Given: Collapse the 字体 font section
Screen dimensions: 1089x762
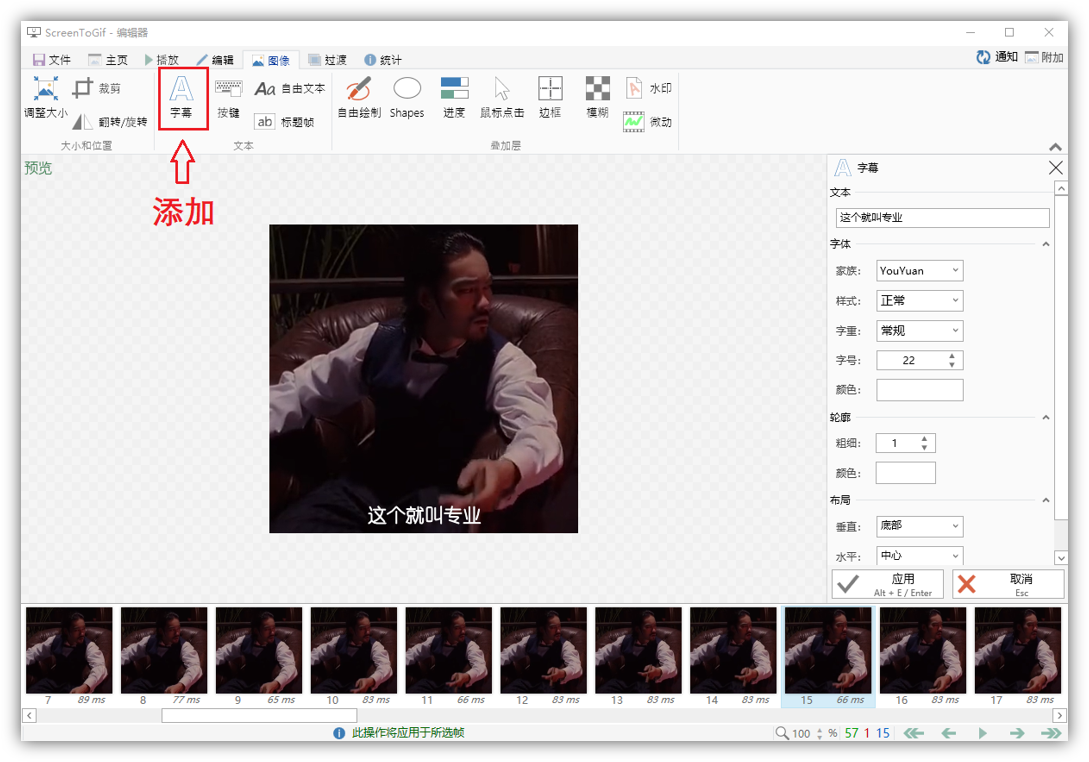Looking at the screenshot, I should tap(1046, 244).
